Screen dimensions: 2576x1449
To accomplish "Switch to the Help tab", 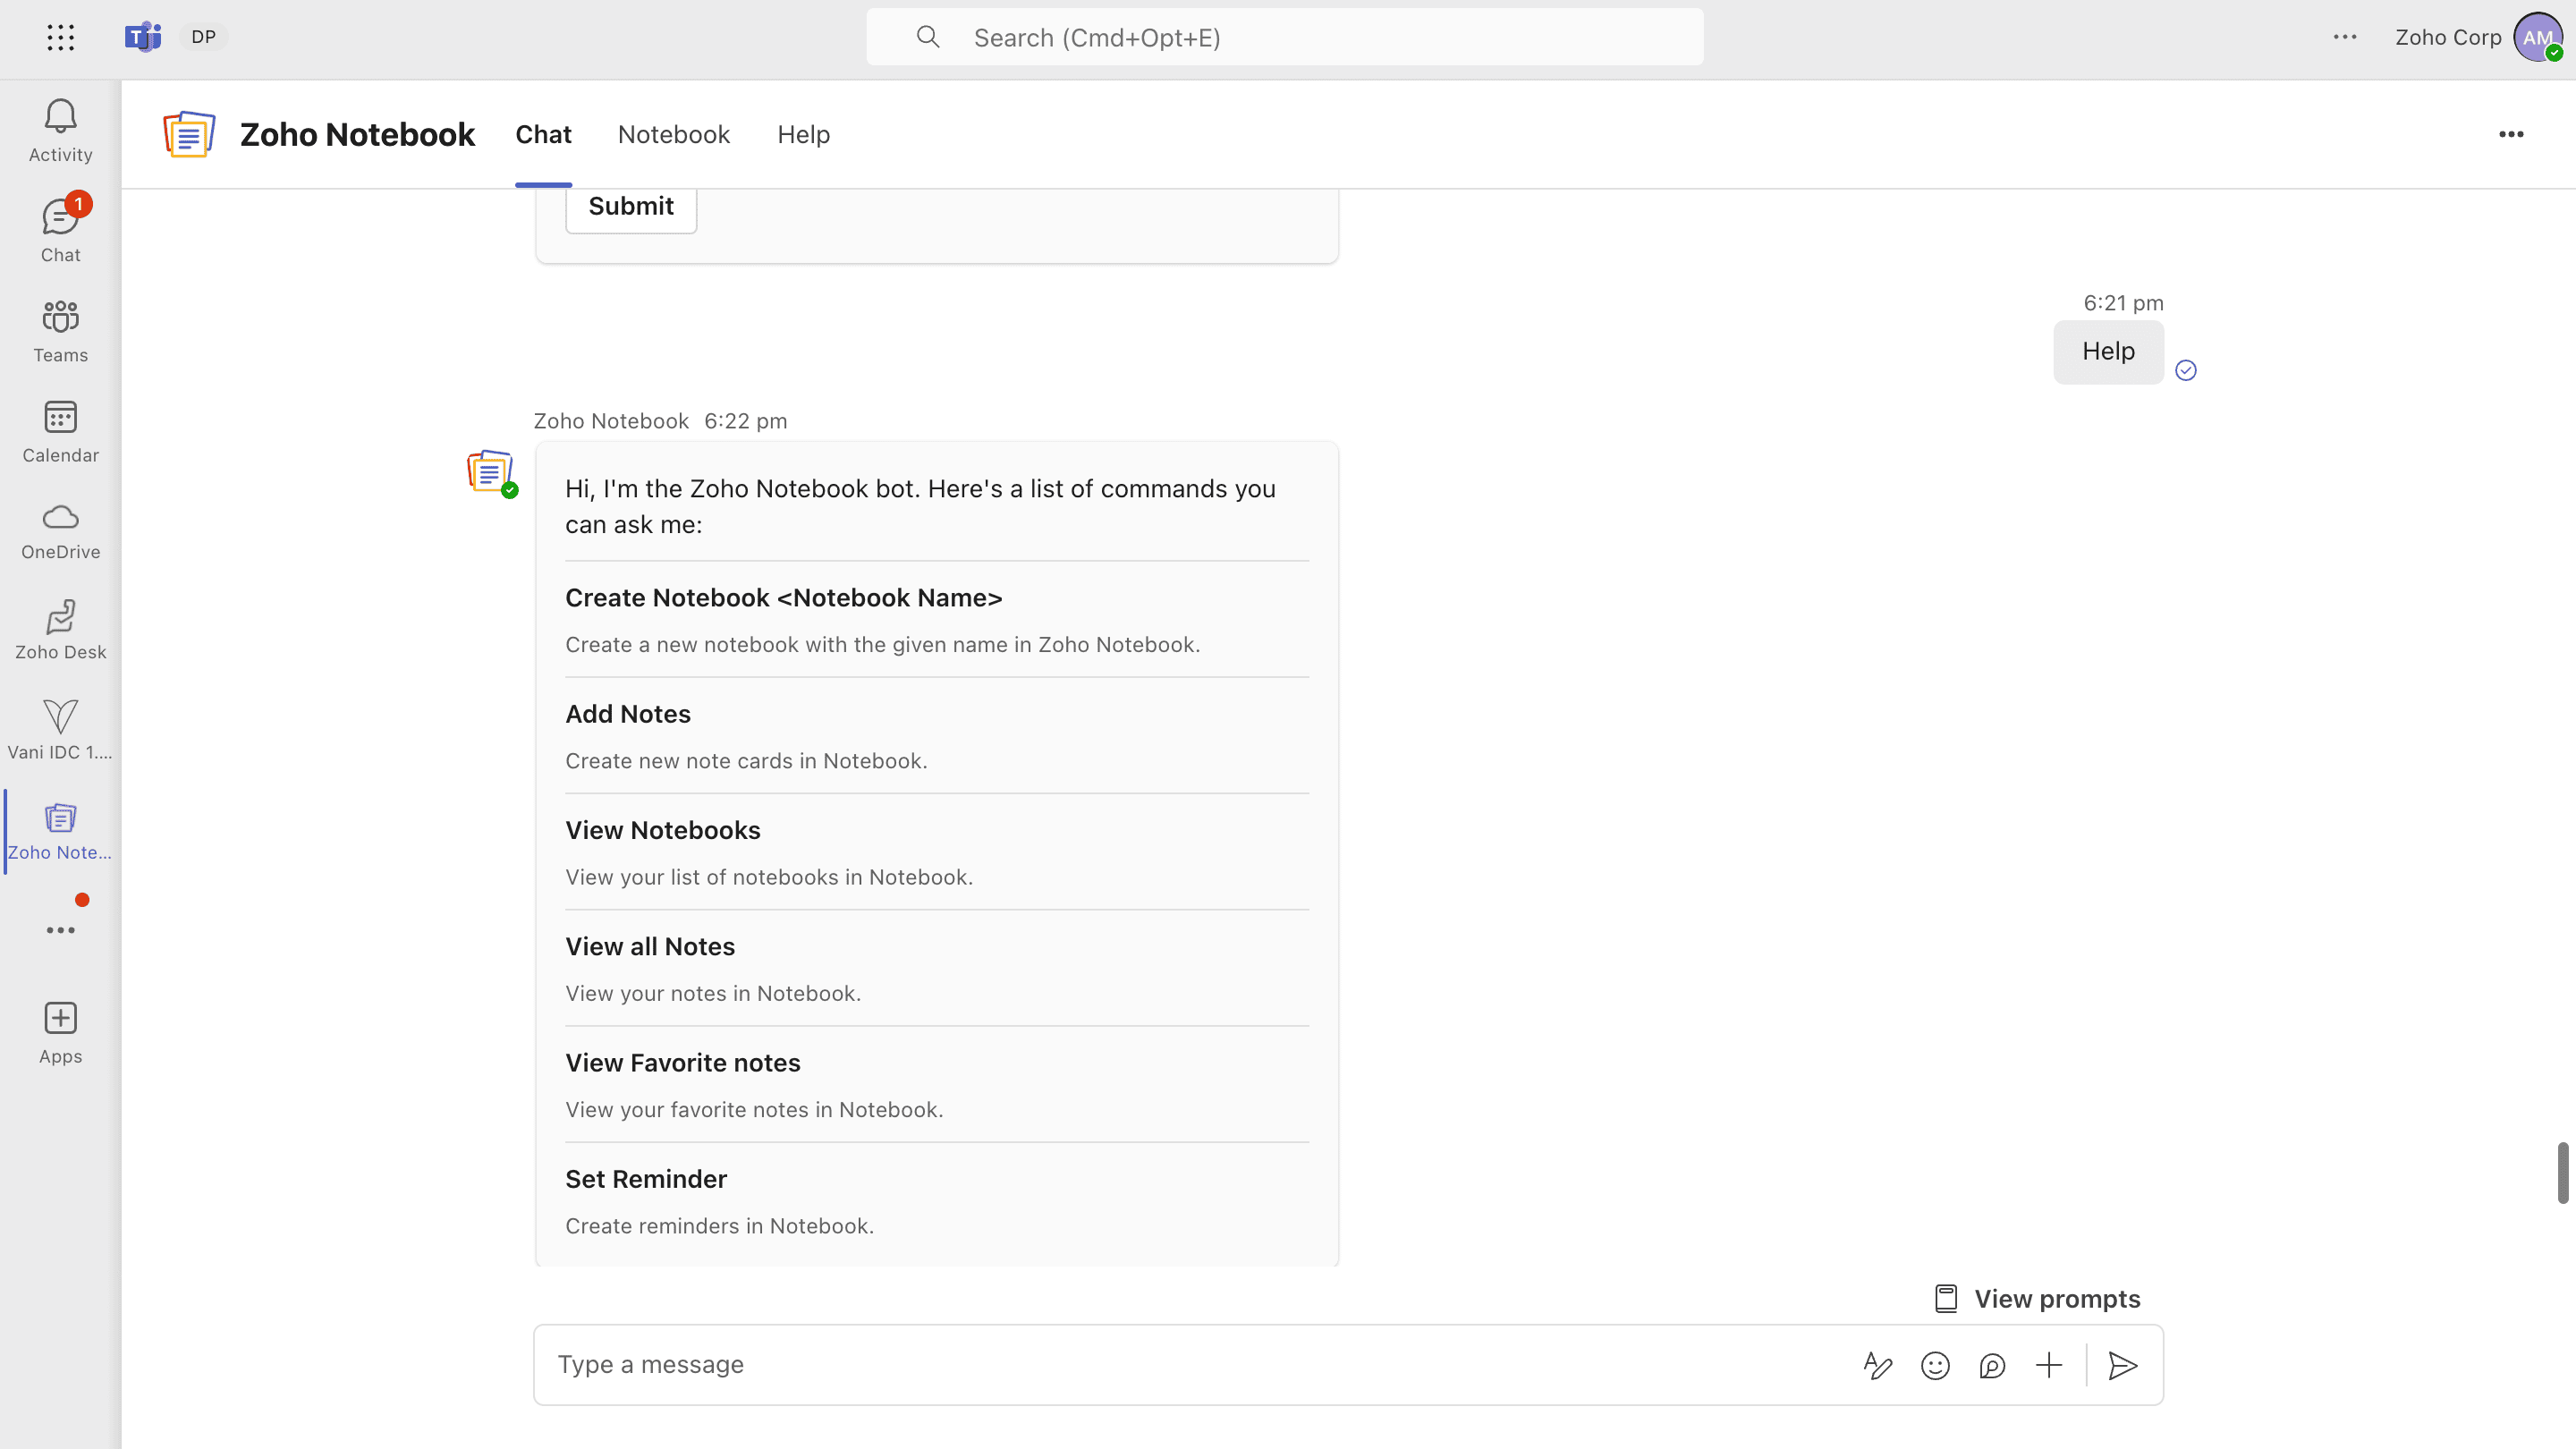I will 803,134.
